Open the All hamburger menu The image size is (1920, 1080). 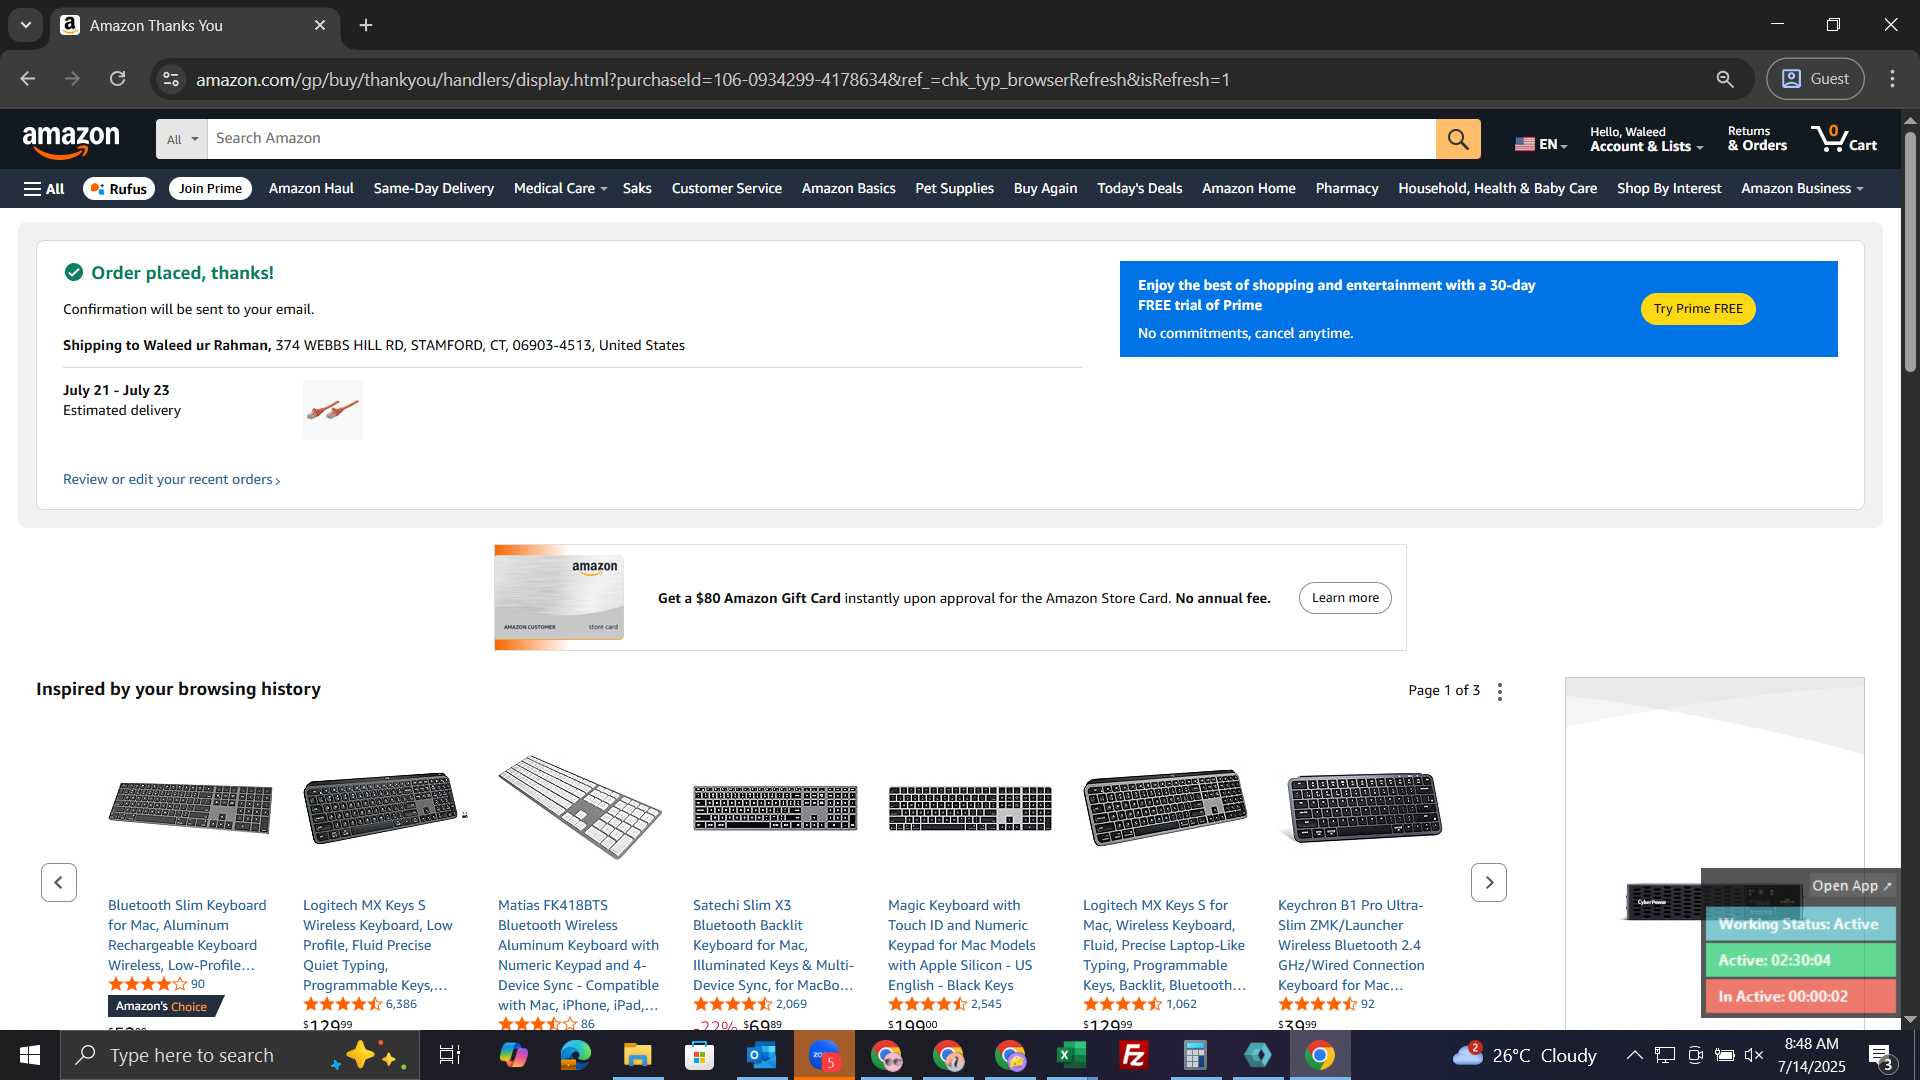pos(44,188)
